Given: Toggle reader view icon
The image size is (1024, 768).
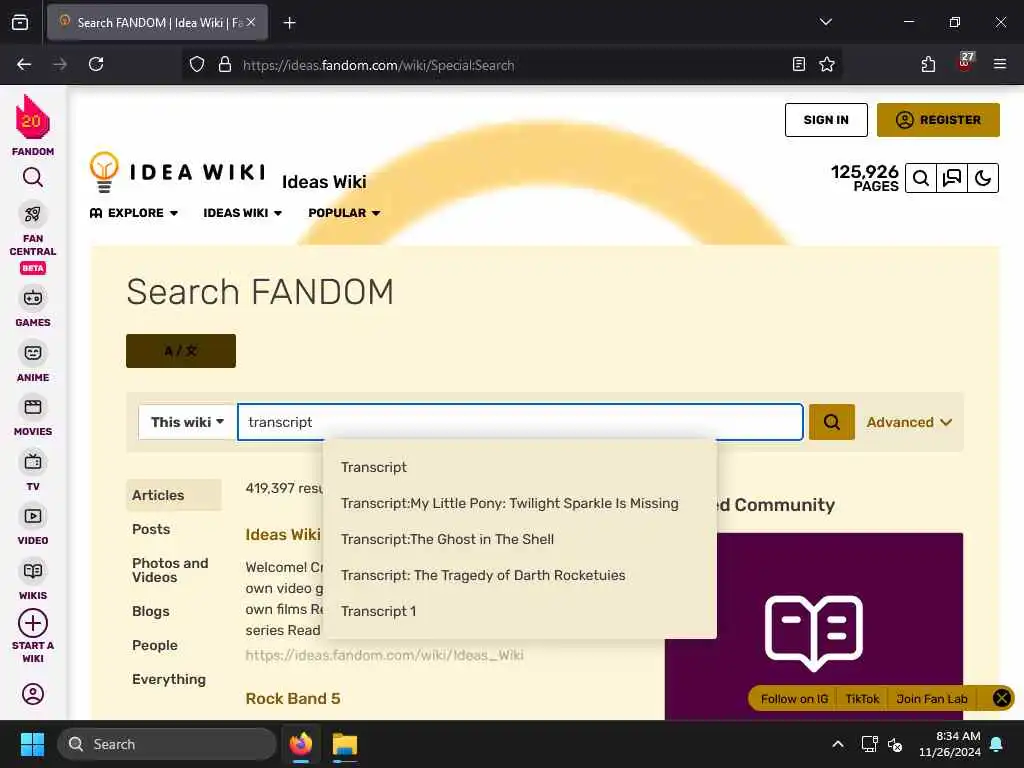Looking at the screenshot, I should click(x=798, y=64).
